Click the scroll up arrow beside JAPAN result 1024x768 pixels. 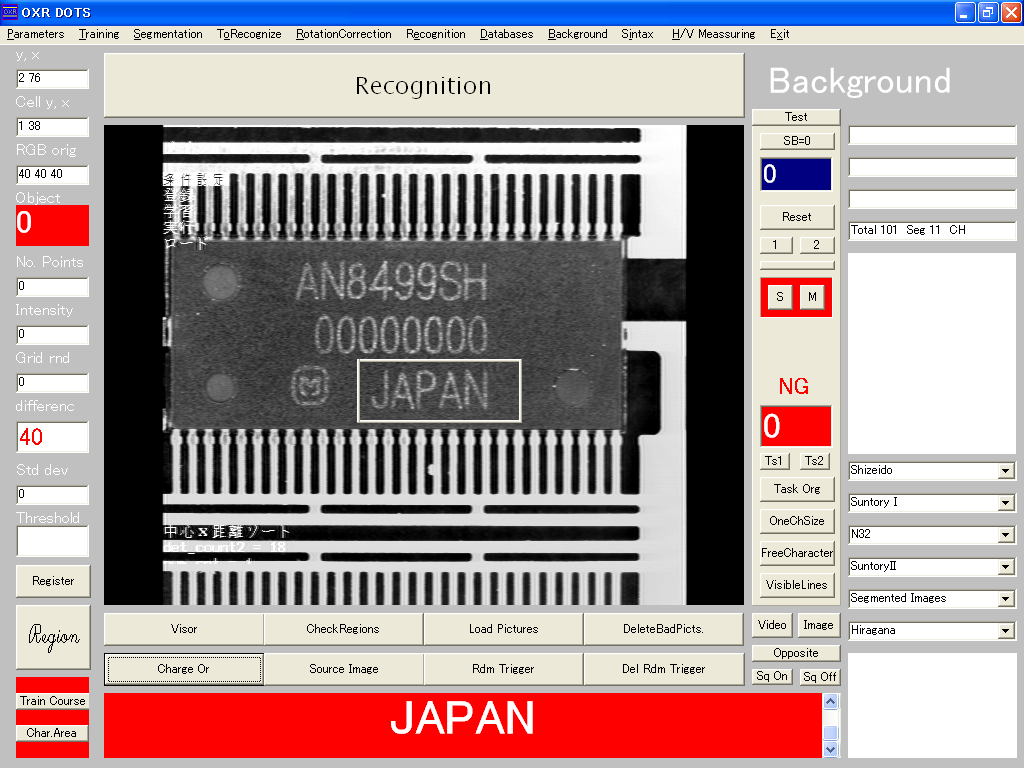830,701
